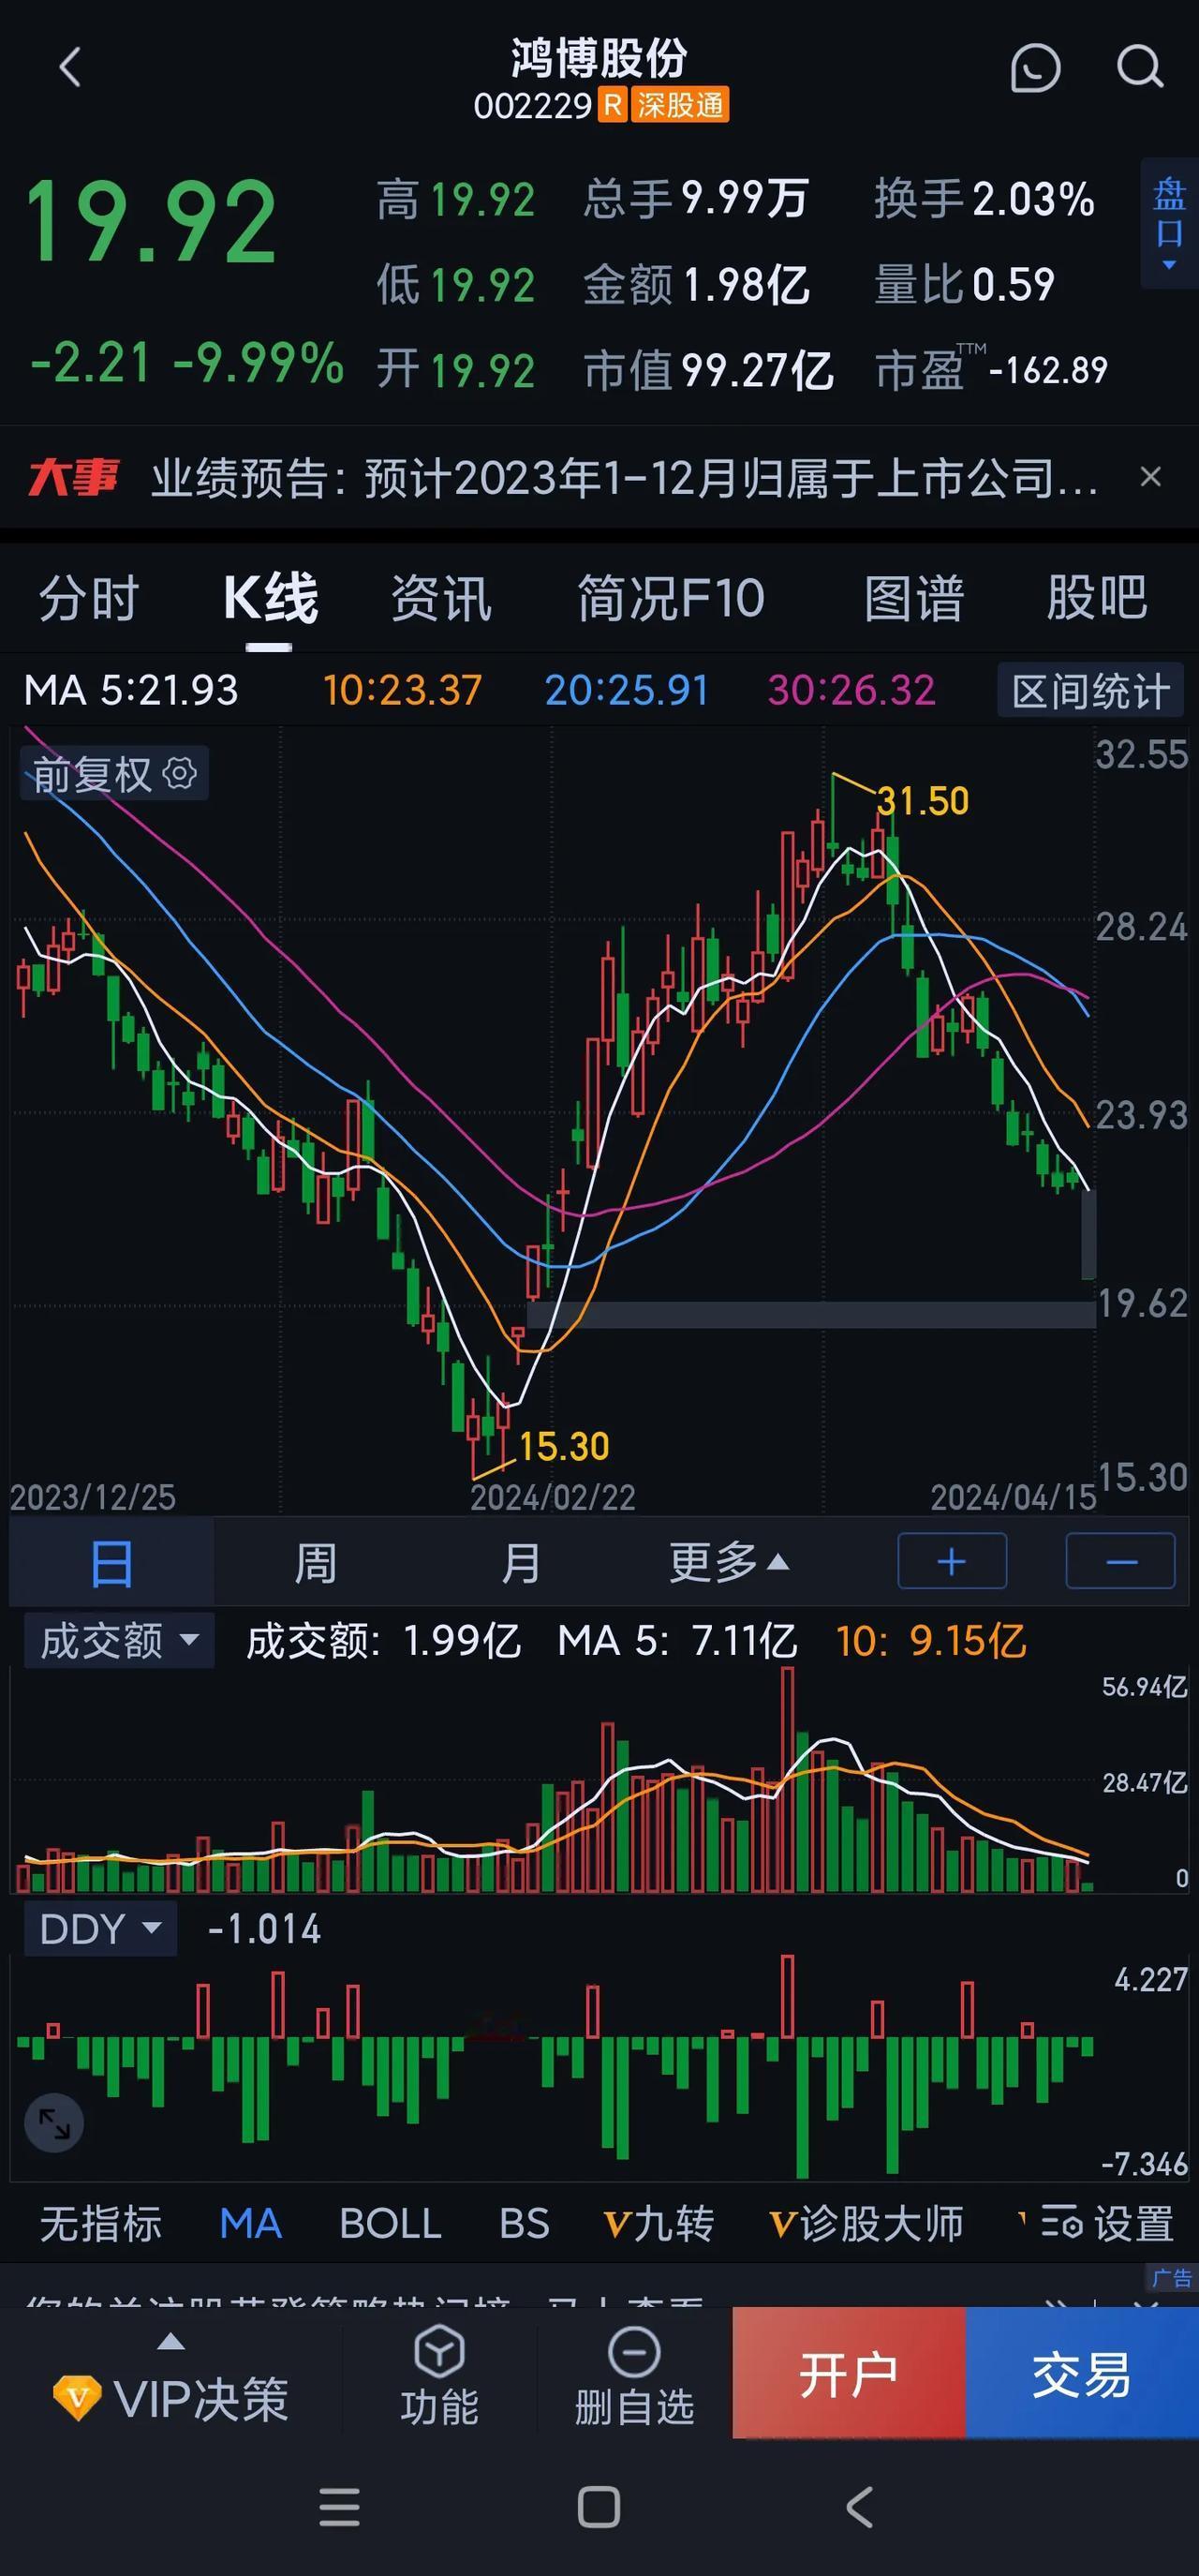Click the 19.92 current price
This screenshot has width=1199, height=2576.
(150, 222)
